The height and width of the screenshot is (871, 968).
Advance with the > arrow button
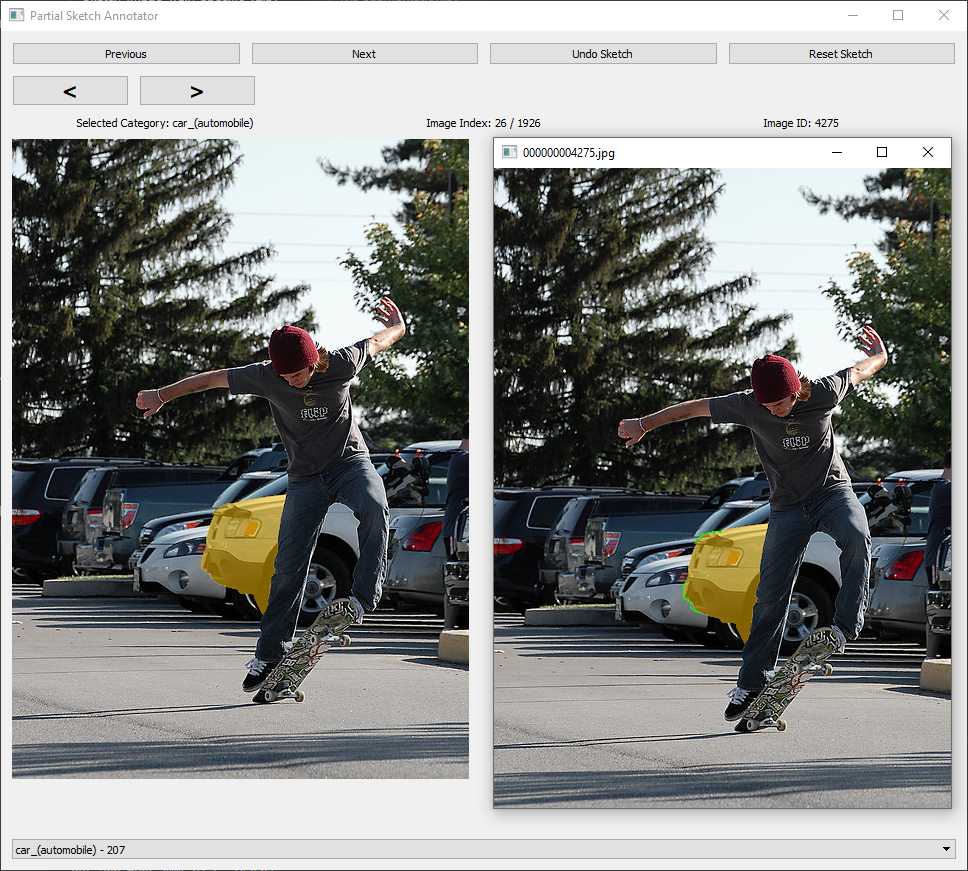point(197,91)
